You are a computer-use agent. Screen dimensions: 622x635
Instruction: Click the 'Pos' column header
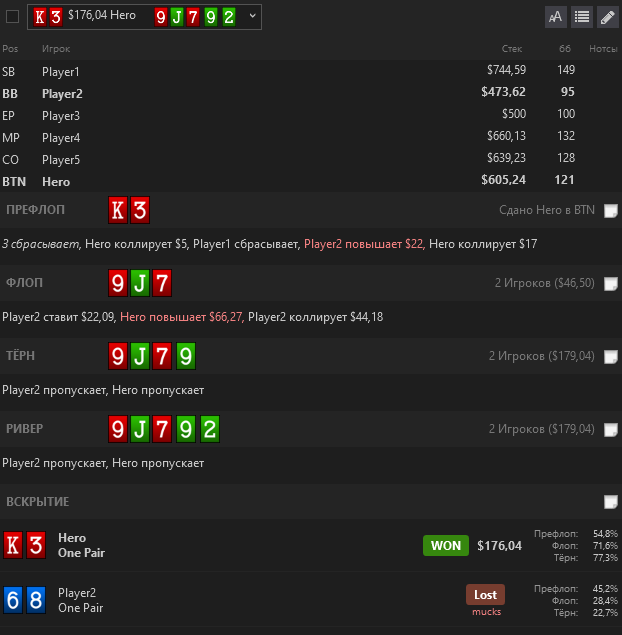coord(10,49)
